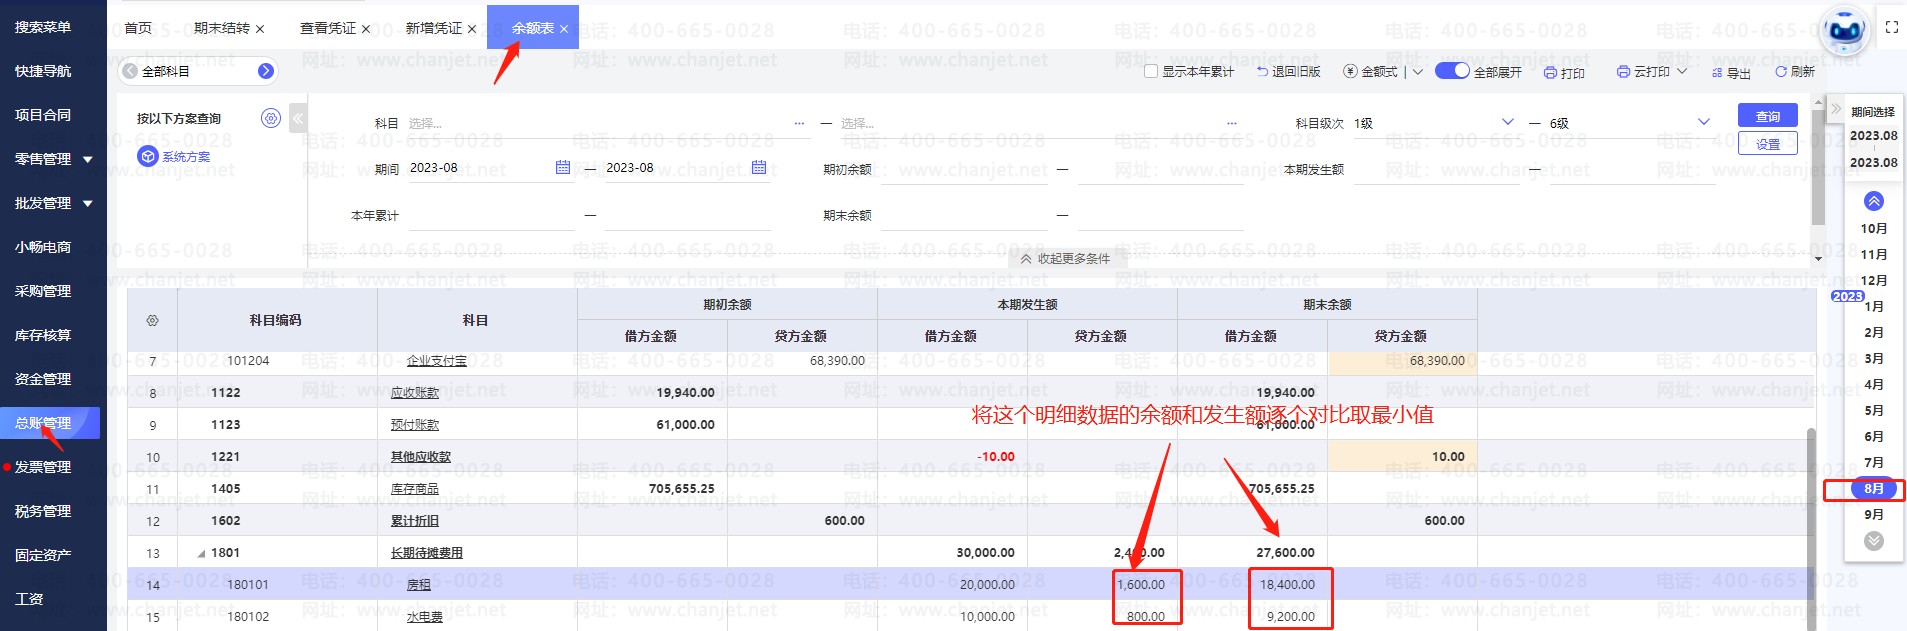Close the 查看凭证 tab
Viewport: 1907px width, 631px height.
coord(366,29)
